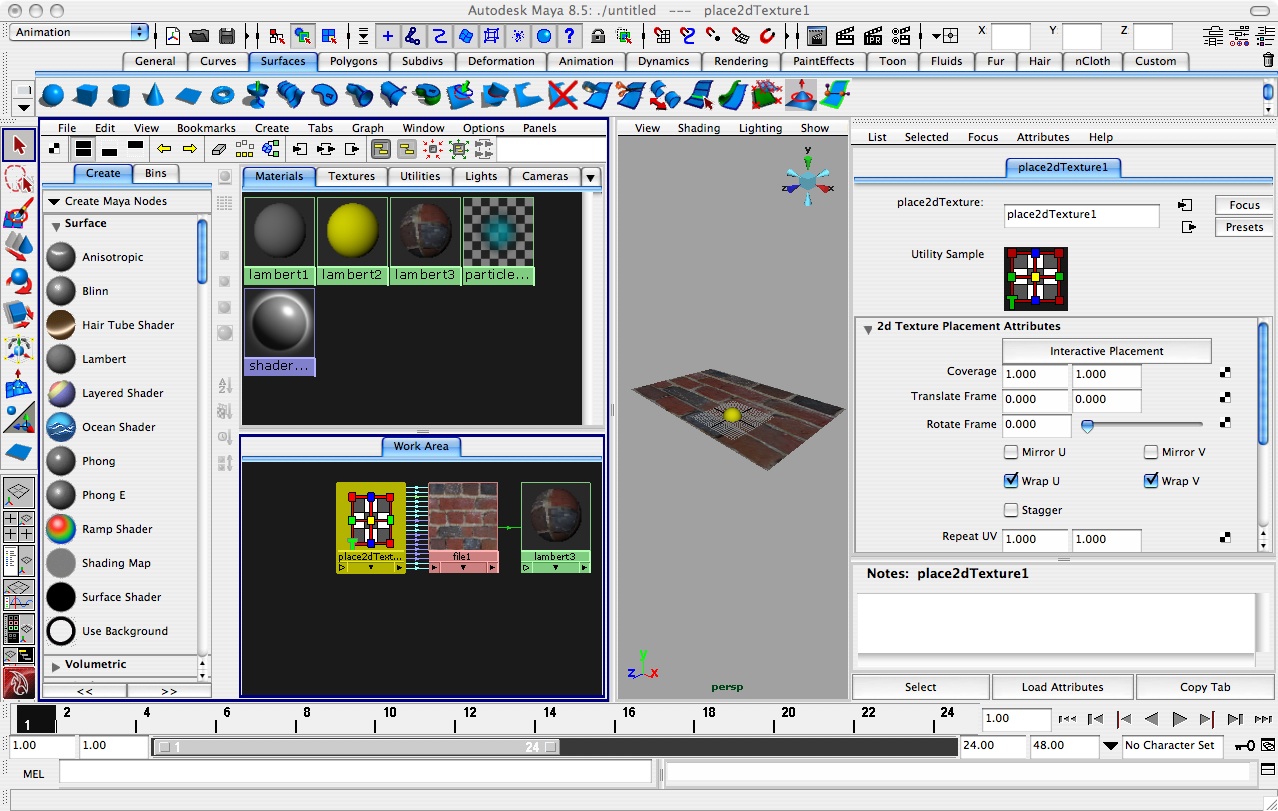Open the Bins tab
Screen dimensions: 1278x811
point(156,173)
